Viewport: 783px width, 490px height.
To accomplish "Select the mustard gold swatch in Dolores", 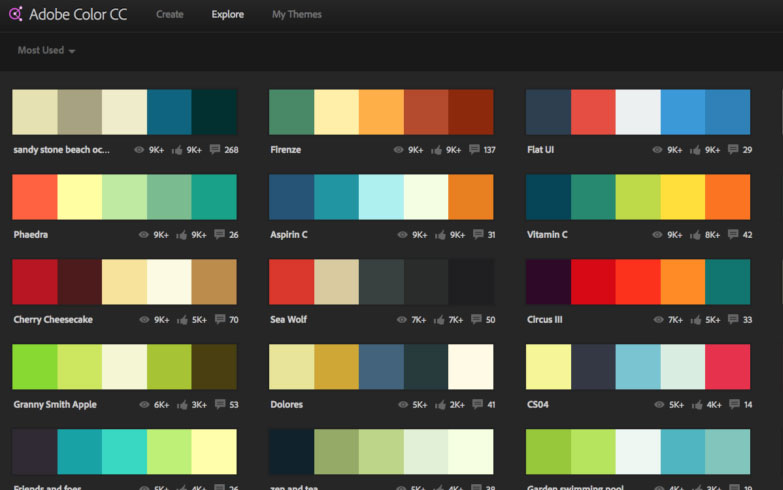I will pos(337,367).
